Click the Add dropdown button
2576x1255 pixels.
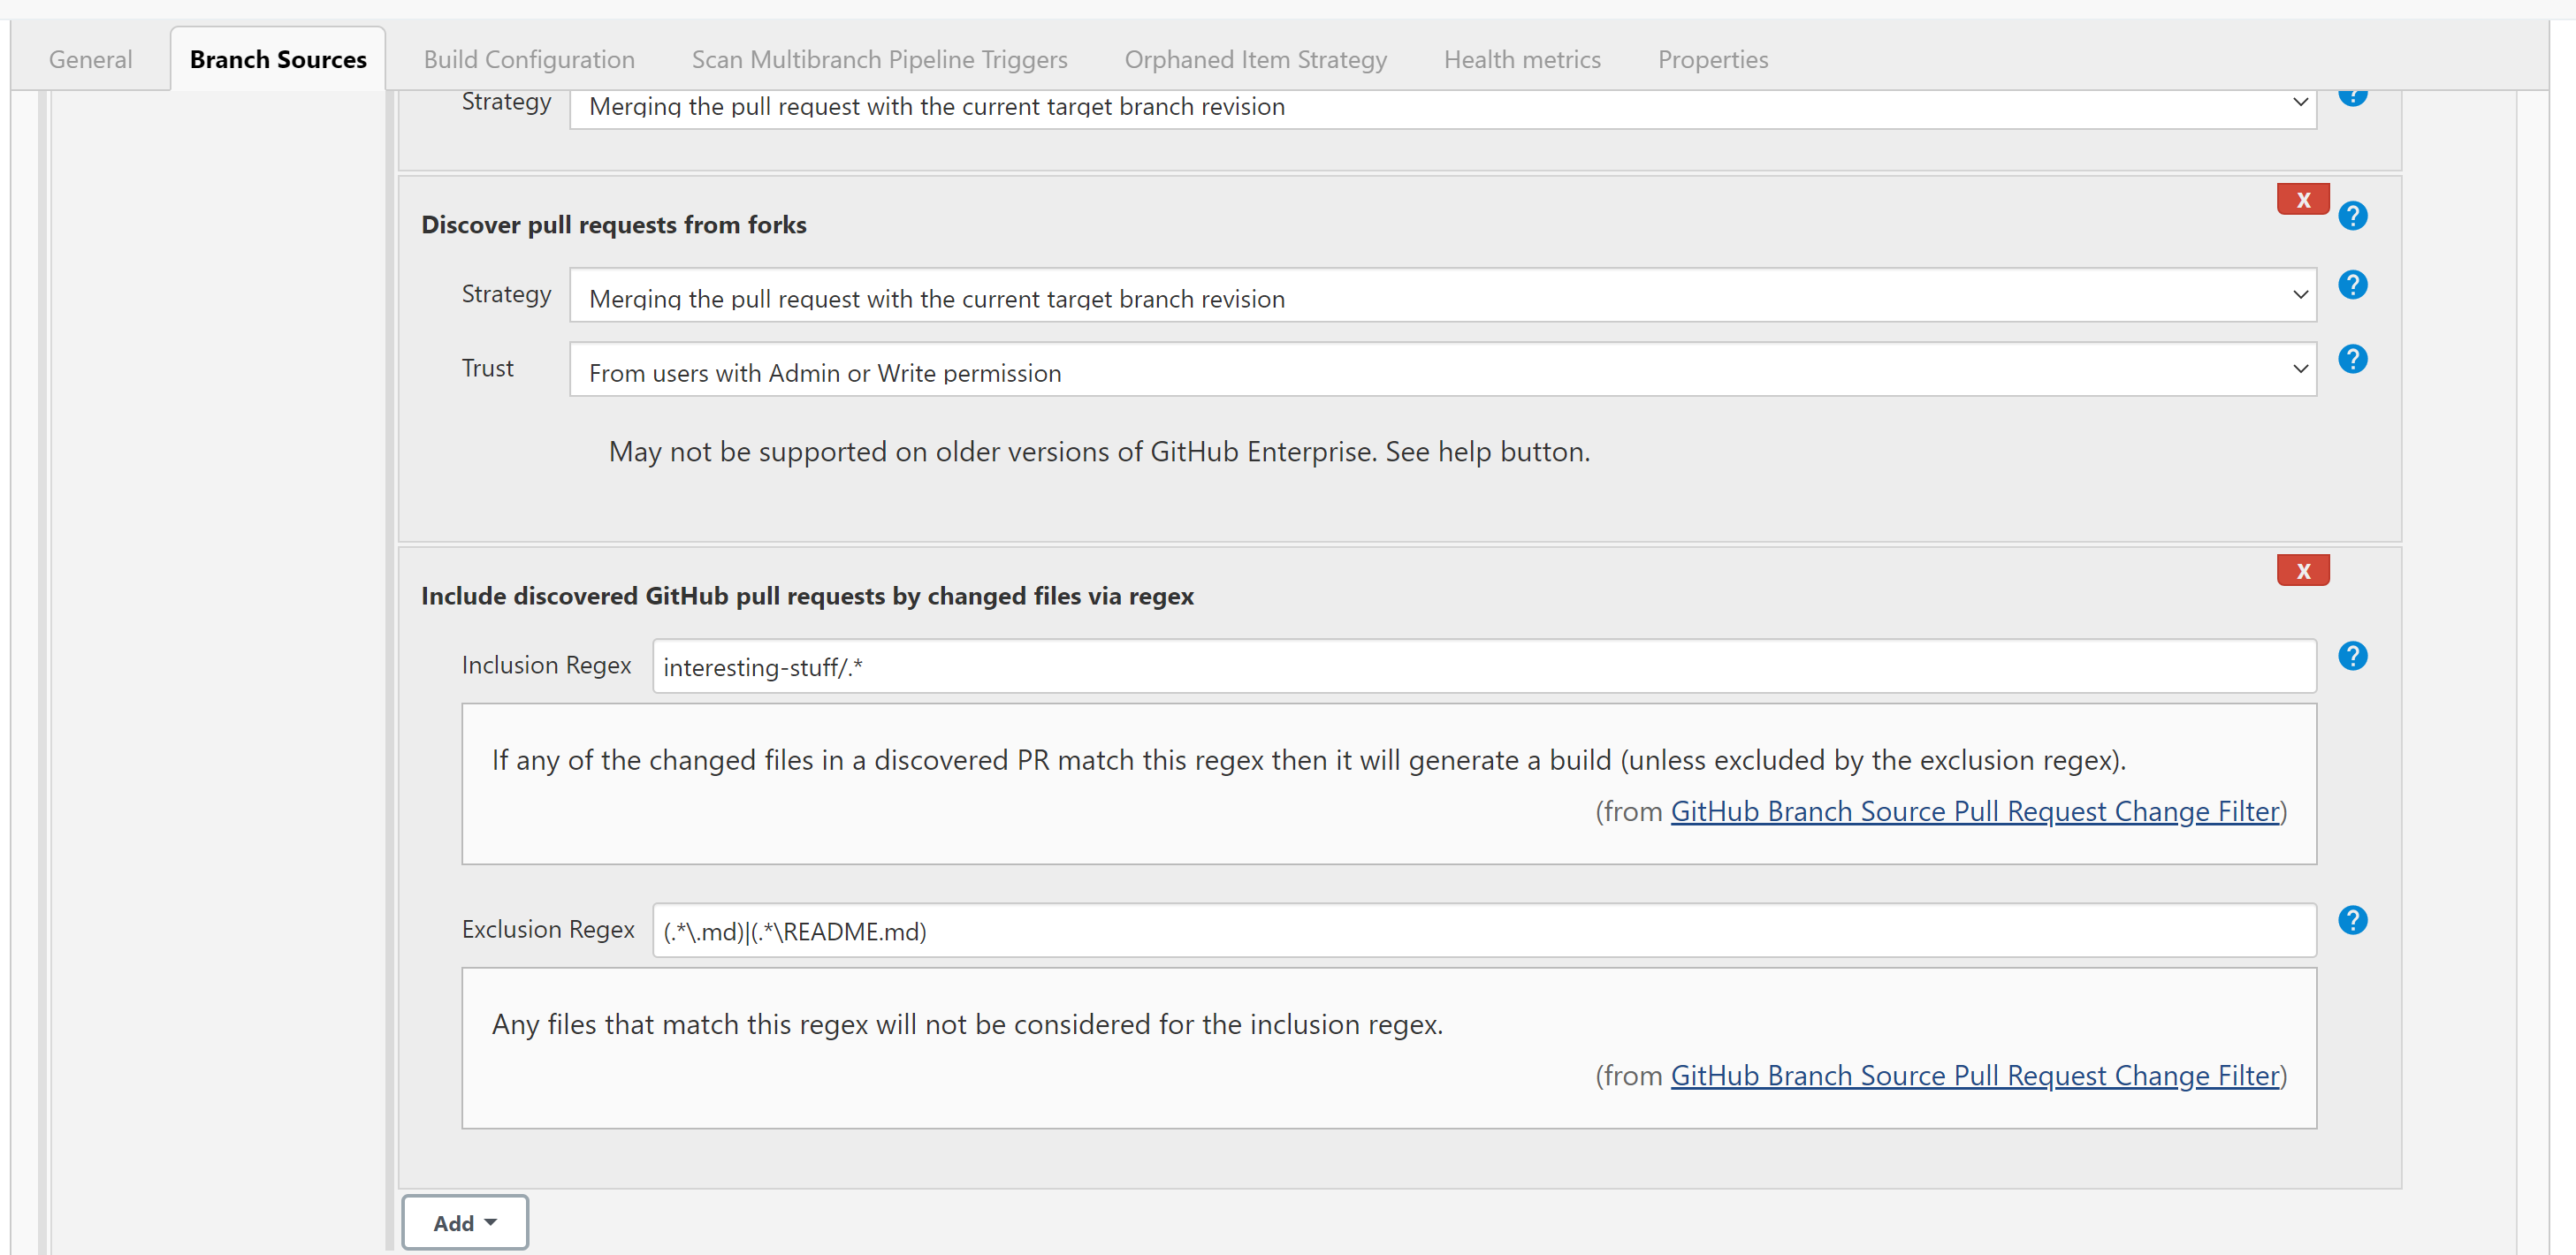[465, 1222]
